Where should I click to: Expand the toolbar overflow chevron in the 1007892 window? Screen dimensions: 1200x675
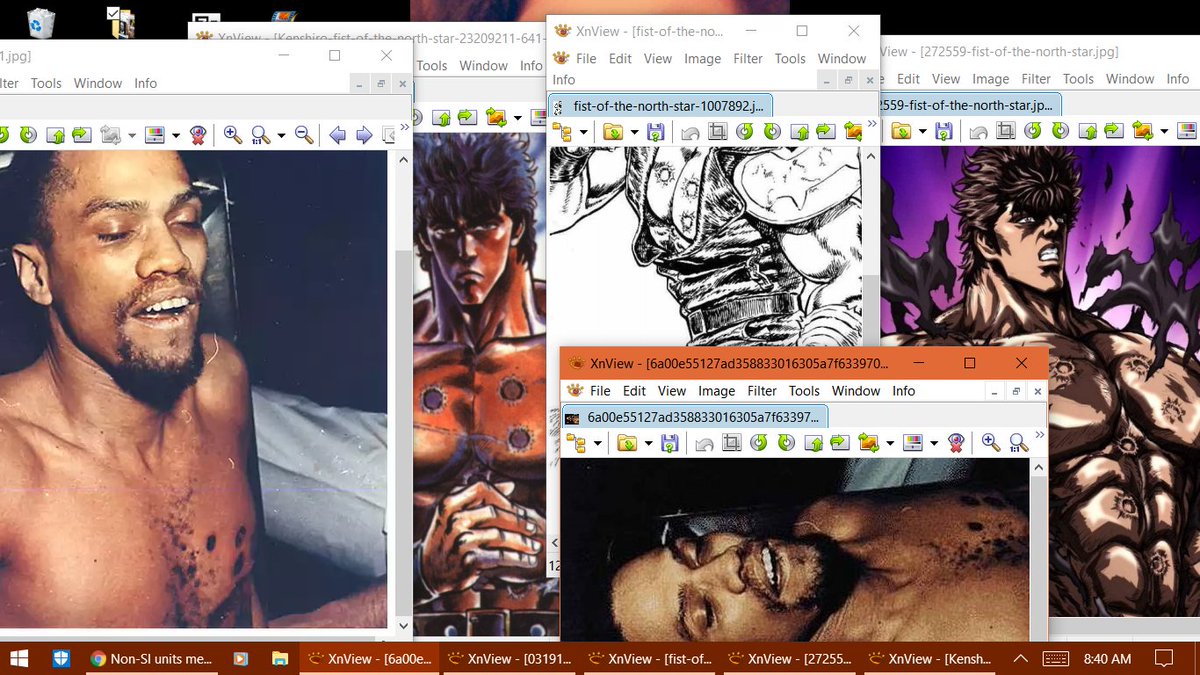(872, 125)
